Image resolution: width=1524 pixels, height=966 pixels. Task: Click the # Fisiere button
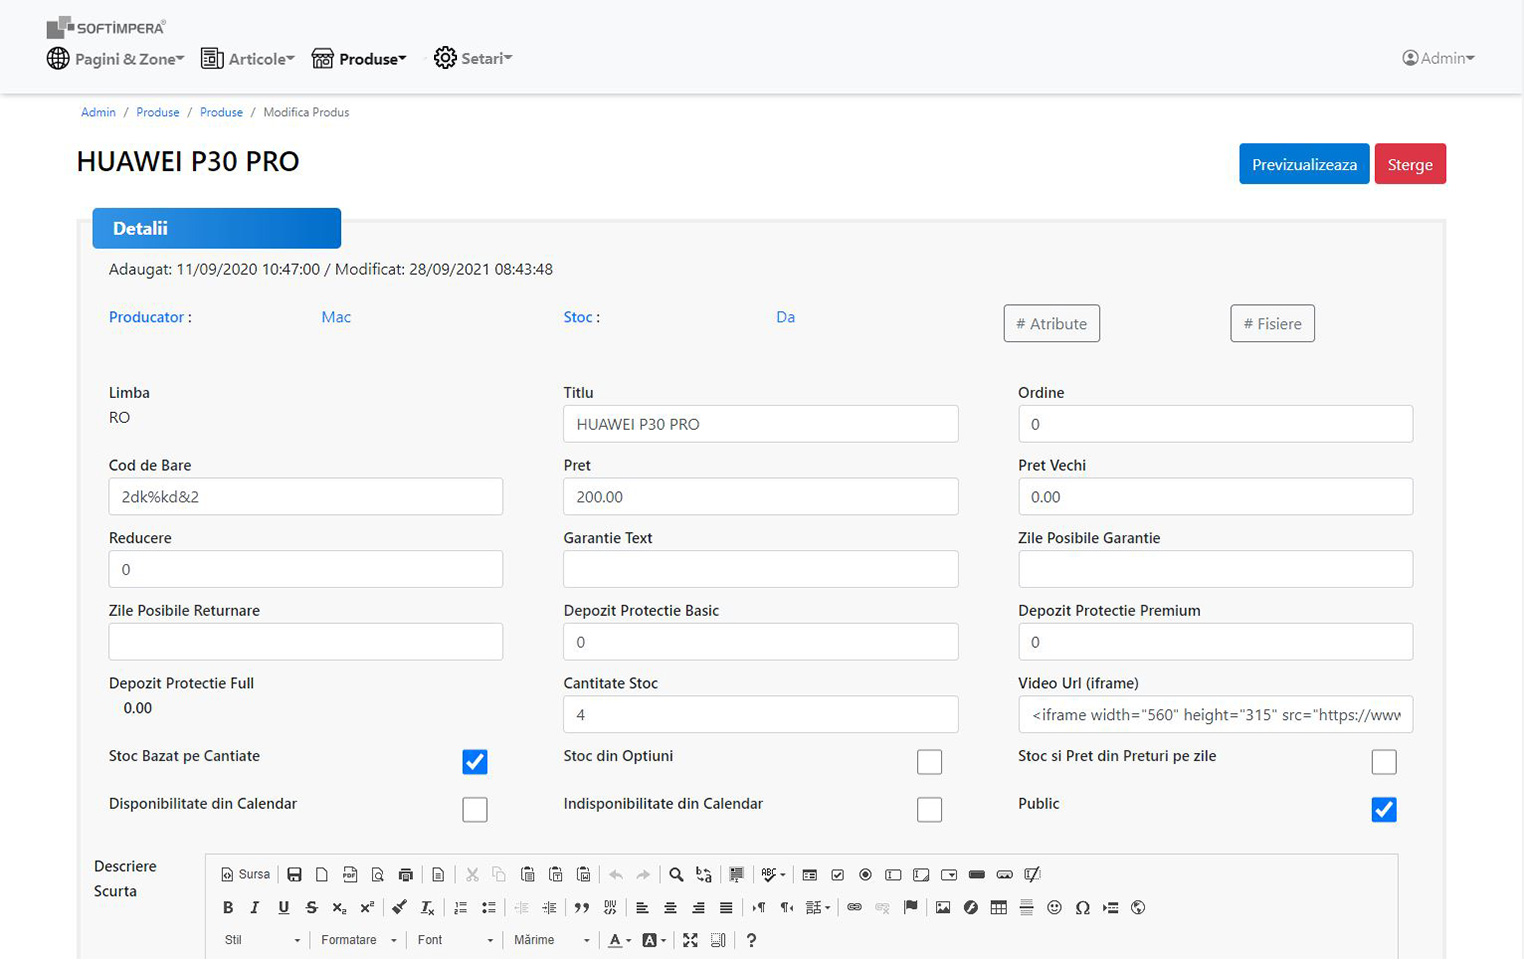click(1272, 323)
